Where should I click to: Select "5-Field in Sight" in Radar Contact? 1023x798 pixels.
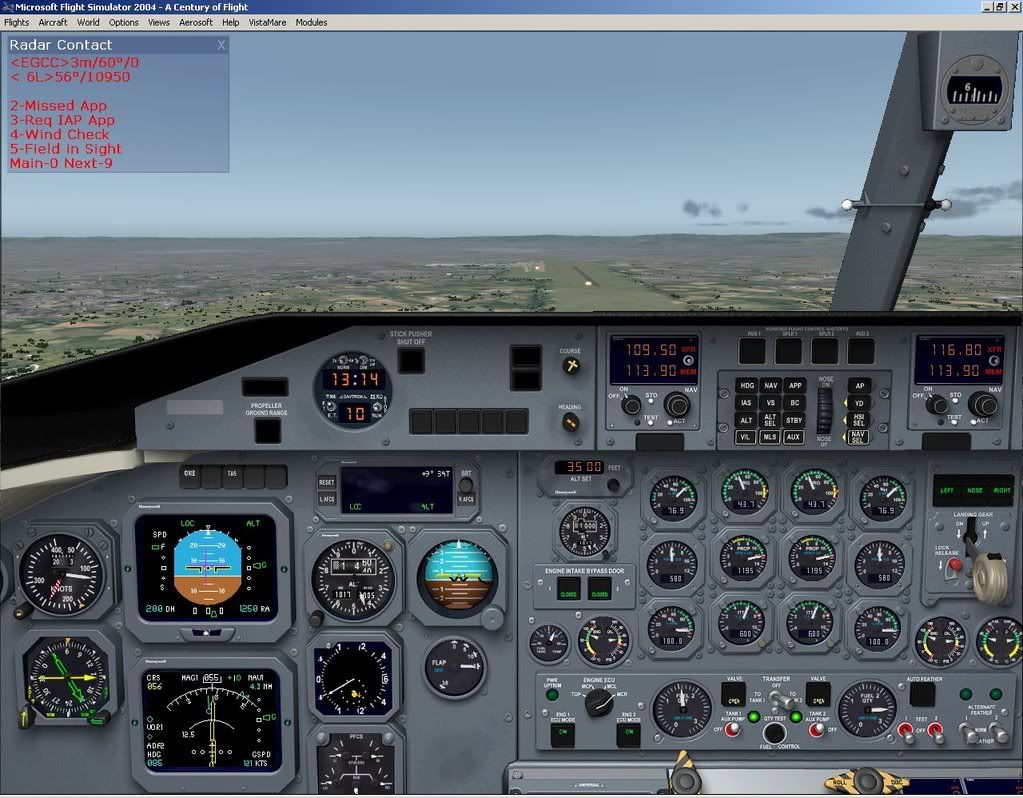66,149
